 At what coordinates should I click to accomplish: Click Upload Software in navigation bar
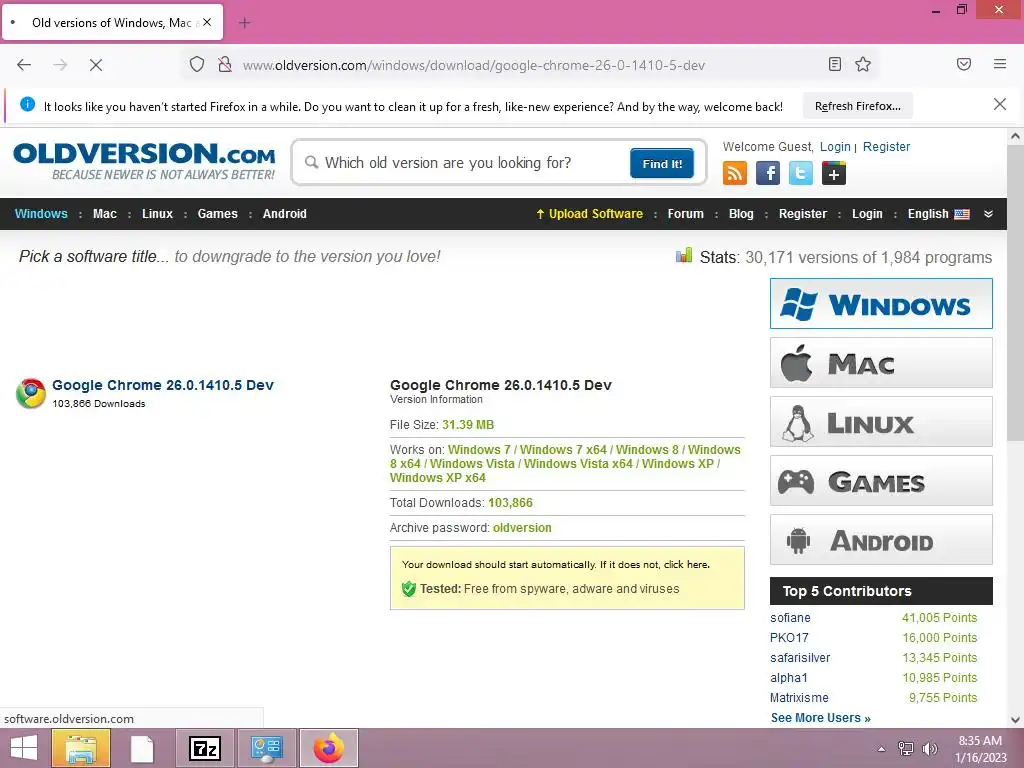click(x=589, y=214)
